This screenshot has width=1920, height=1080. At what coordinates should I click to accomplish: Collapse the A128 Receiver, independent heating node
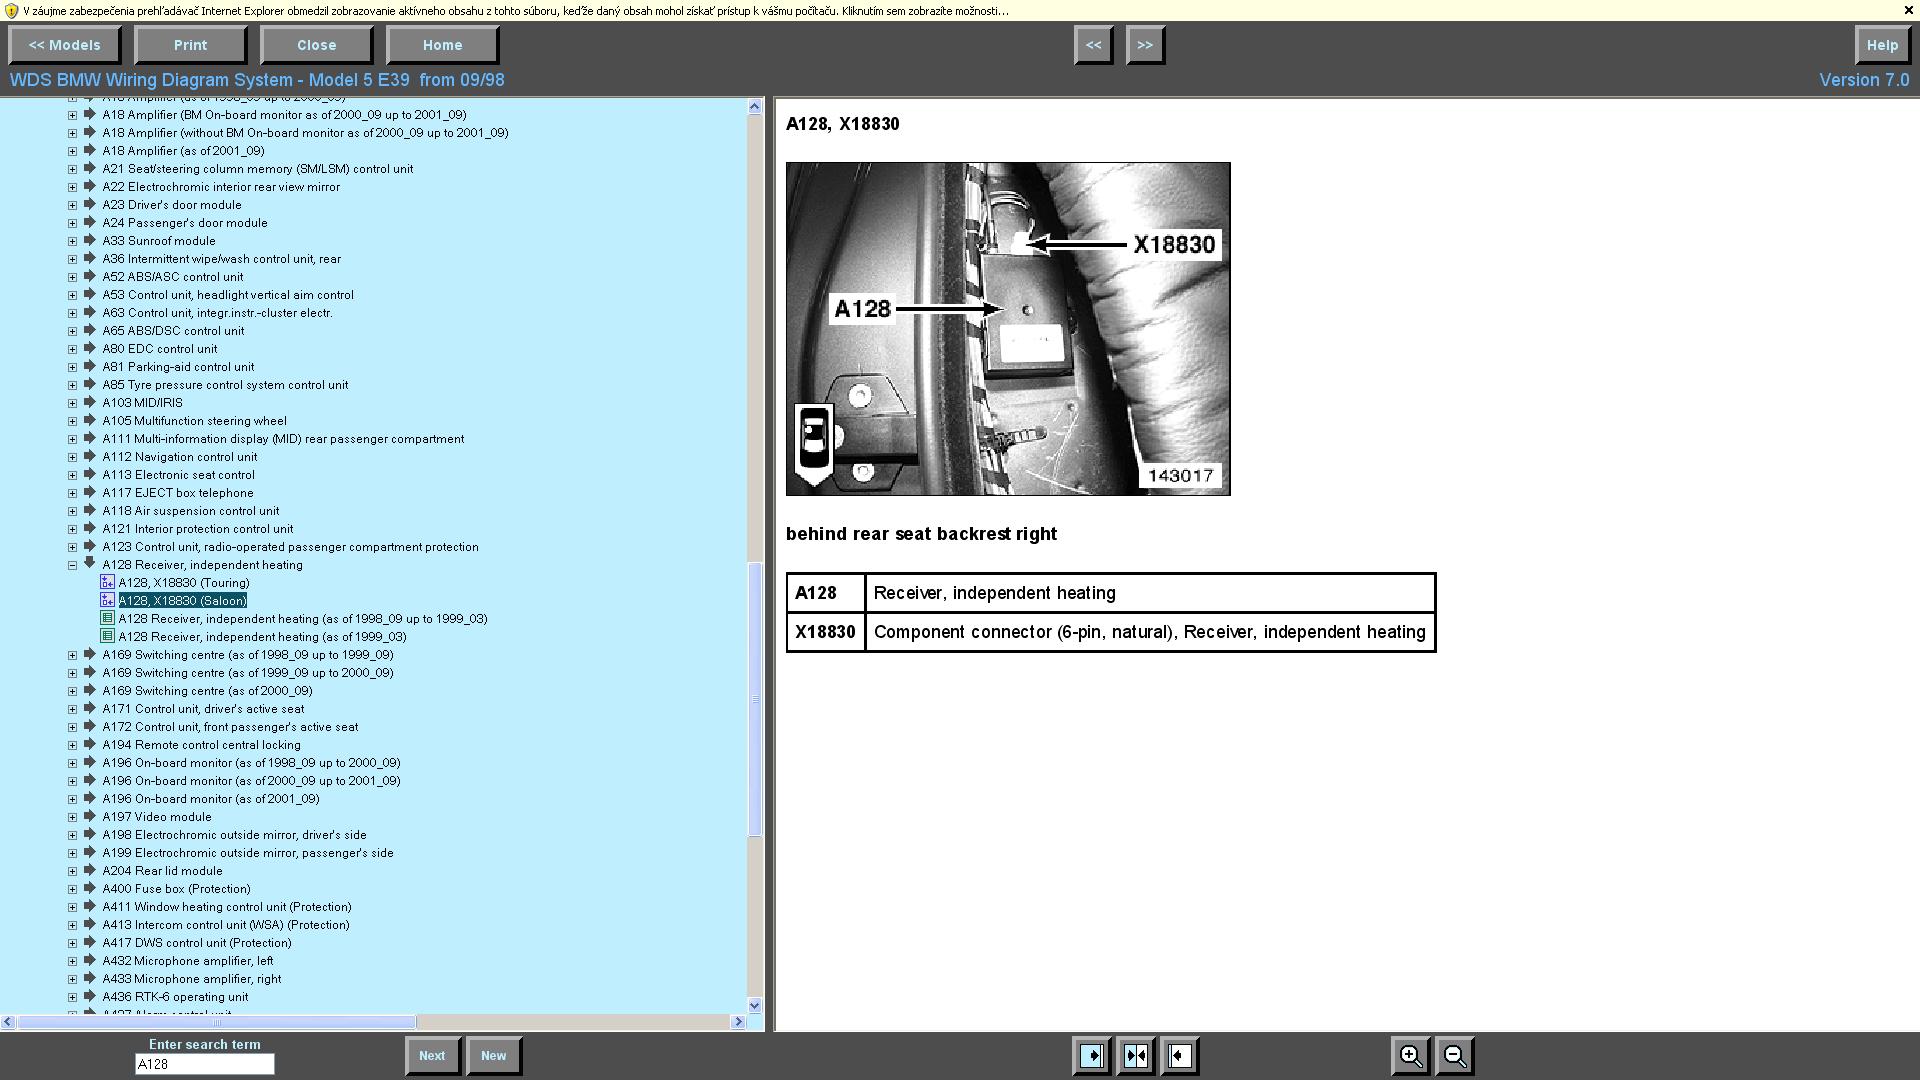72,565
